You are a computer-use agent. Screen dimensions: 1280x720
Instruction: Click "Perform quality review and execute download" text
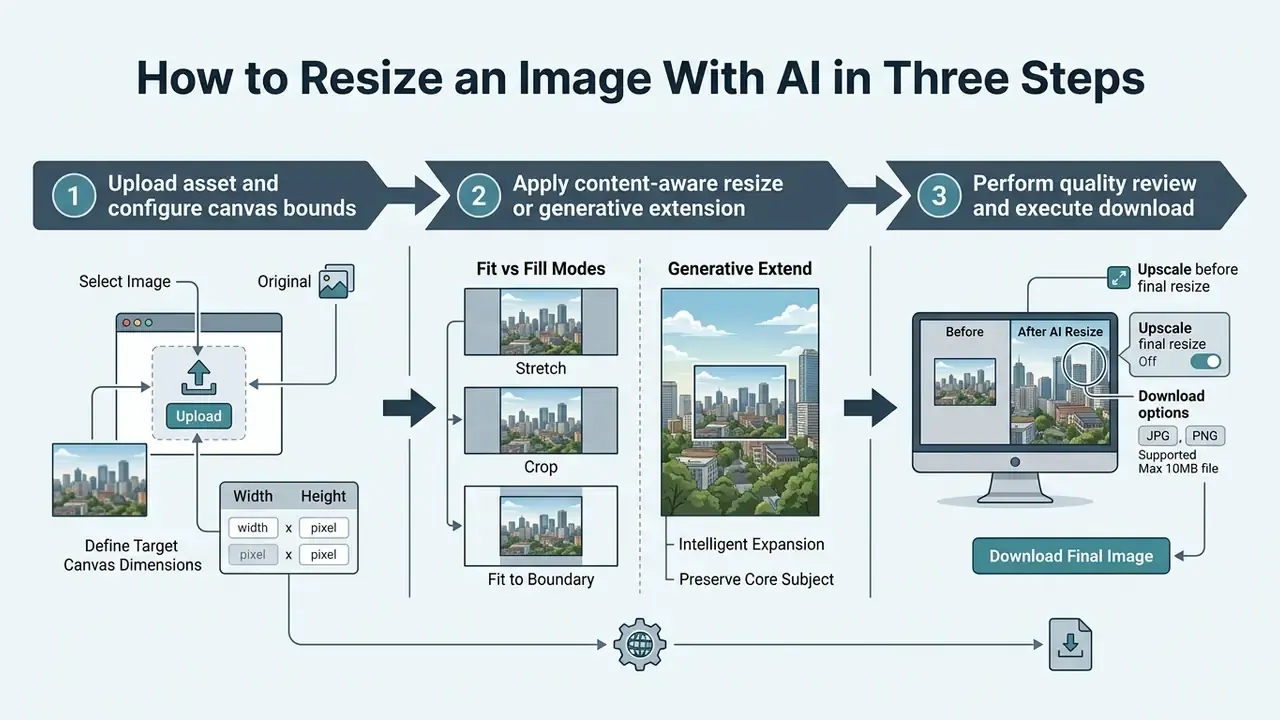(1084, 196)
